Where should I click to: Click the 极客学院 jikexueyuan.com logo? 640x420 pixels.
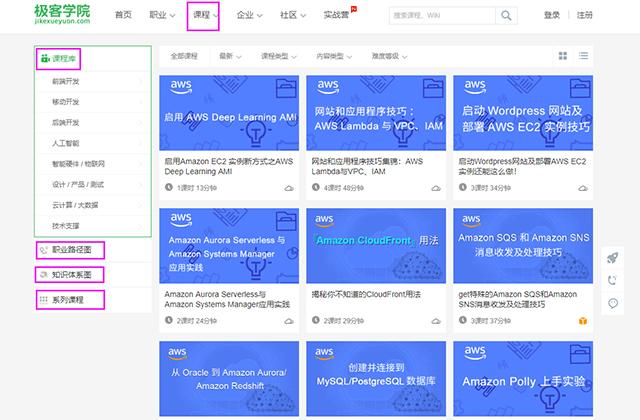[x=62, y=14]
